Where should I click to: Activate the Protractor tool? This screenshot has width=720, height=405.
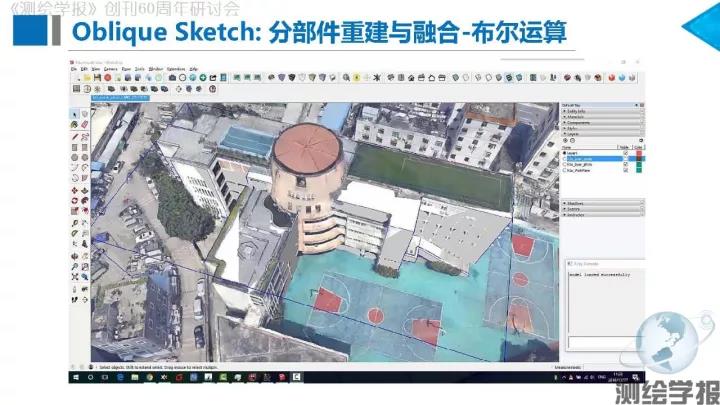[75, 233]
